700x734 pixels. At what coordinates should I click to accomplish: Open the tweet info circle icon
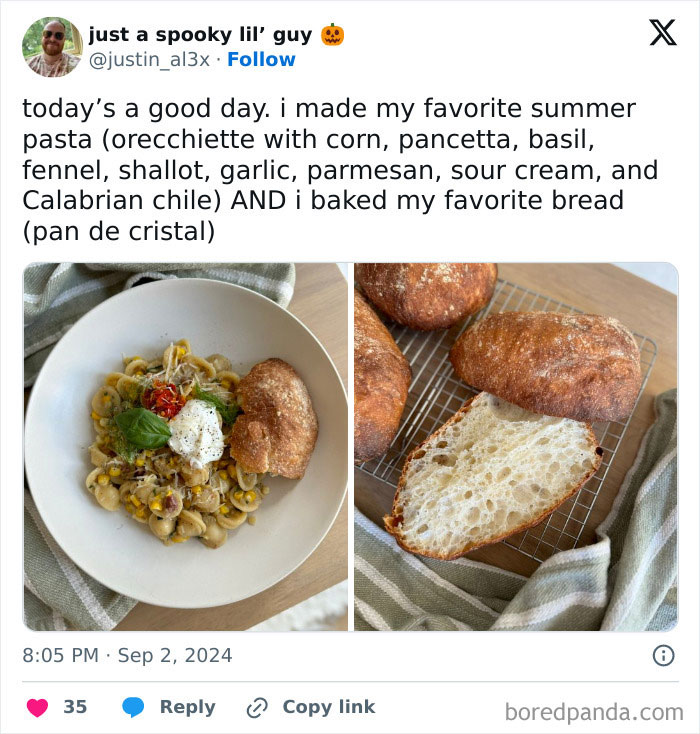[x=662, y=656]
